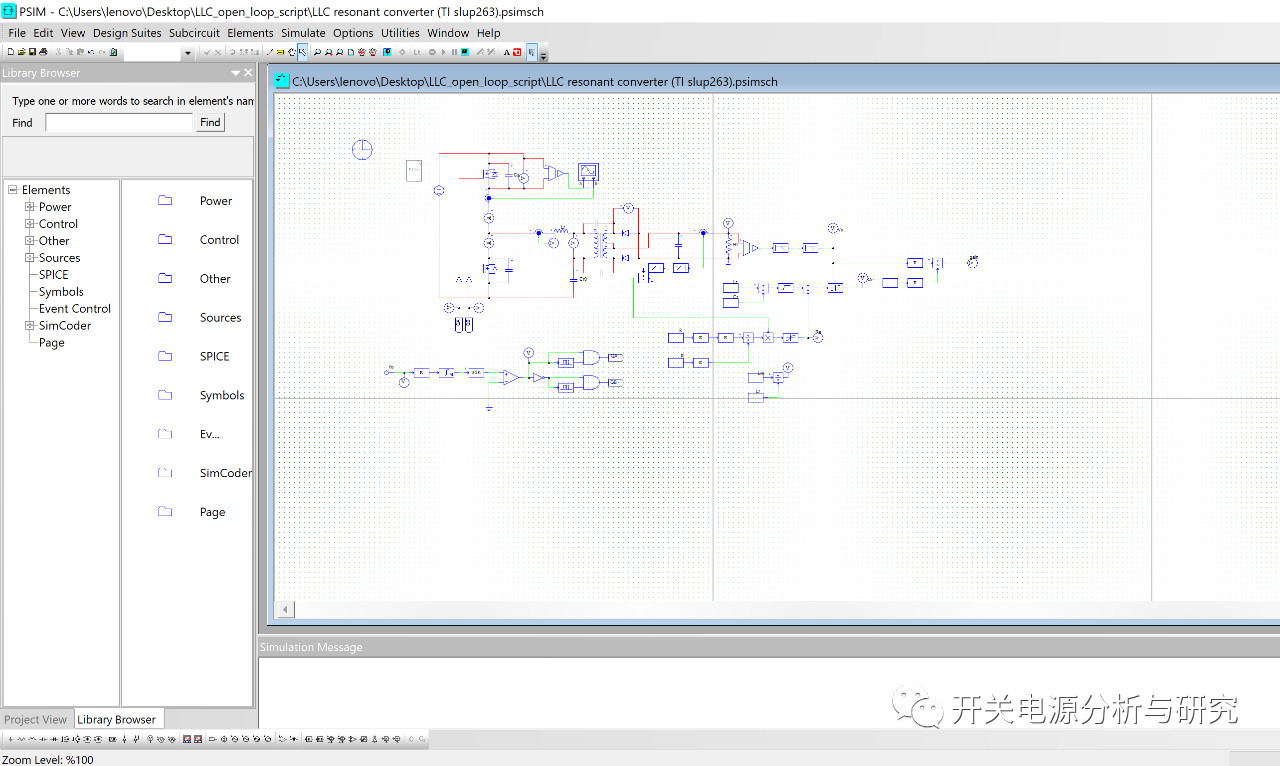
Task: Click the text 'A' toolbar icon
Action: [507, 51]
